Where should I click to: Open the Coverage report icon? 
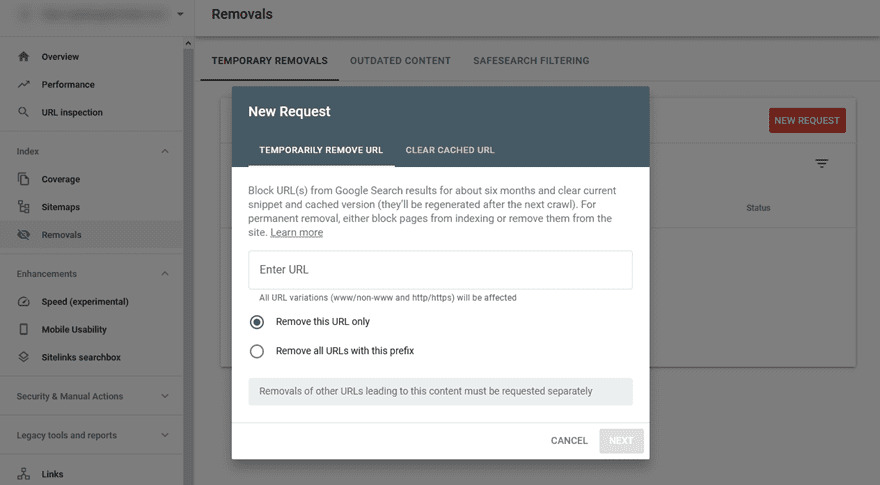tap(24, 179)
